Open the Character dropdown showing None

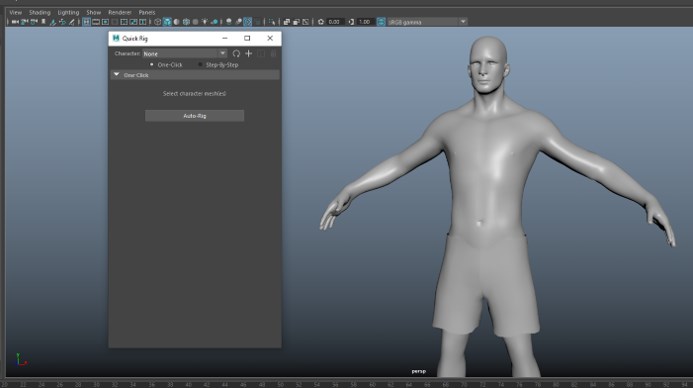click(x=185, y=53)
